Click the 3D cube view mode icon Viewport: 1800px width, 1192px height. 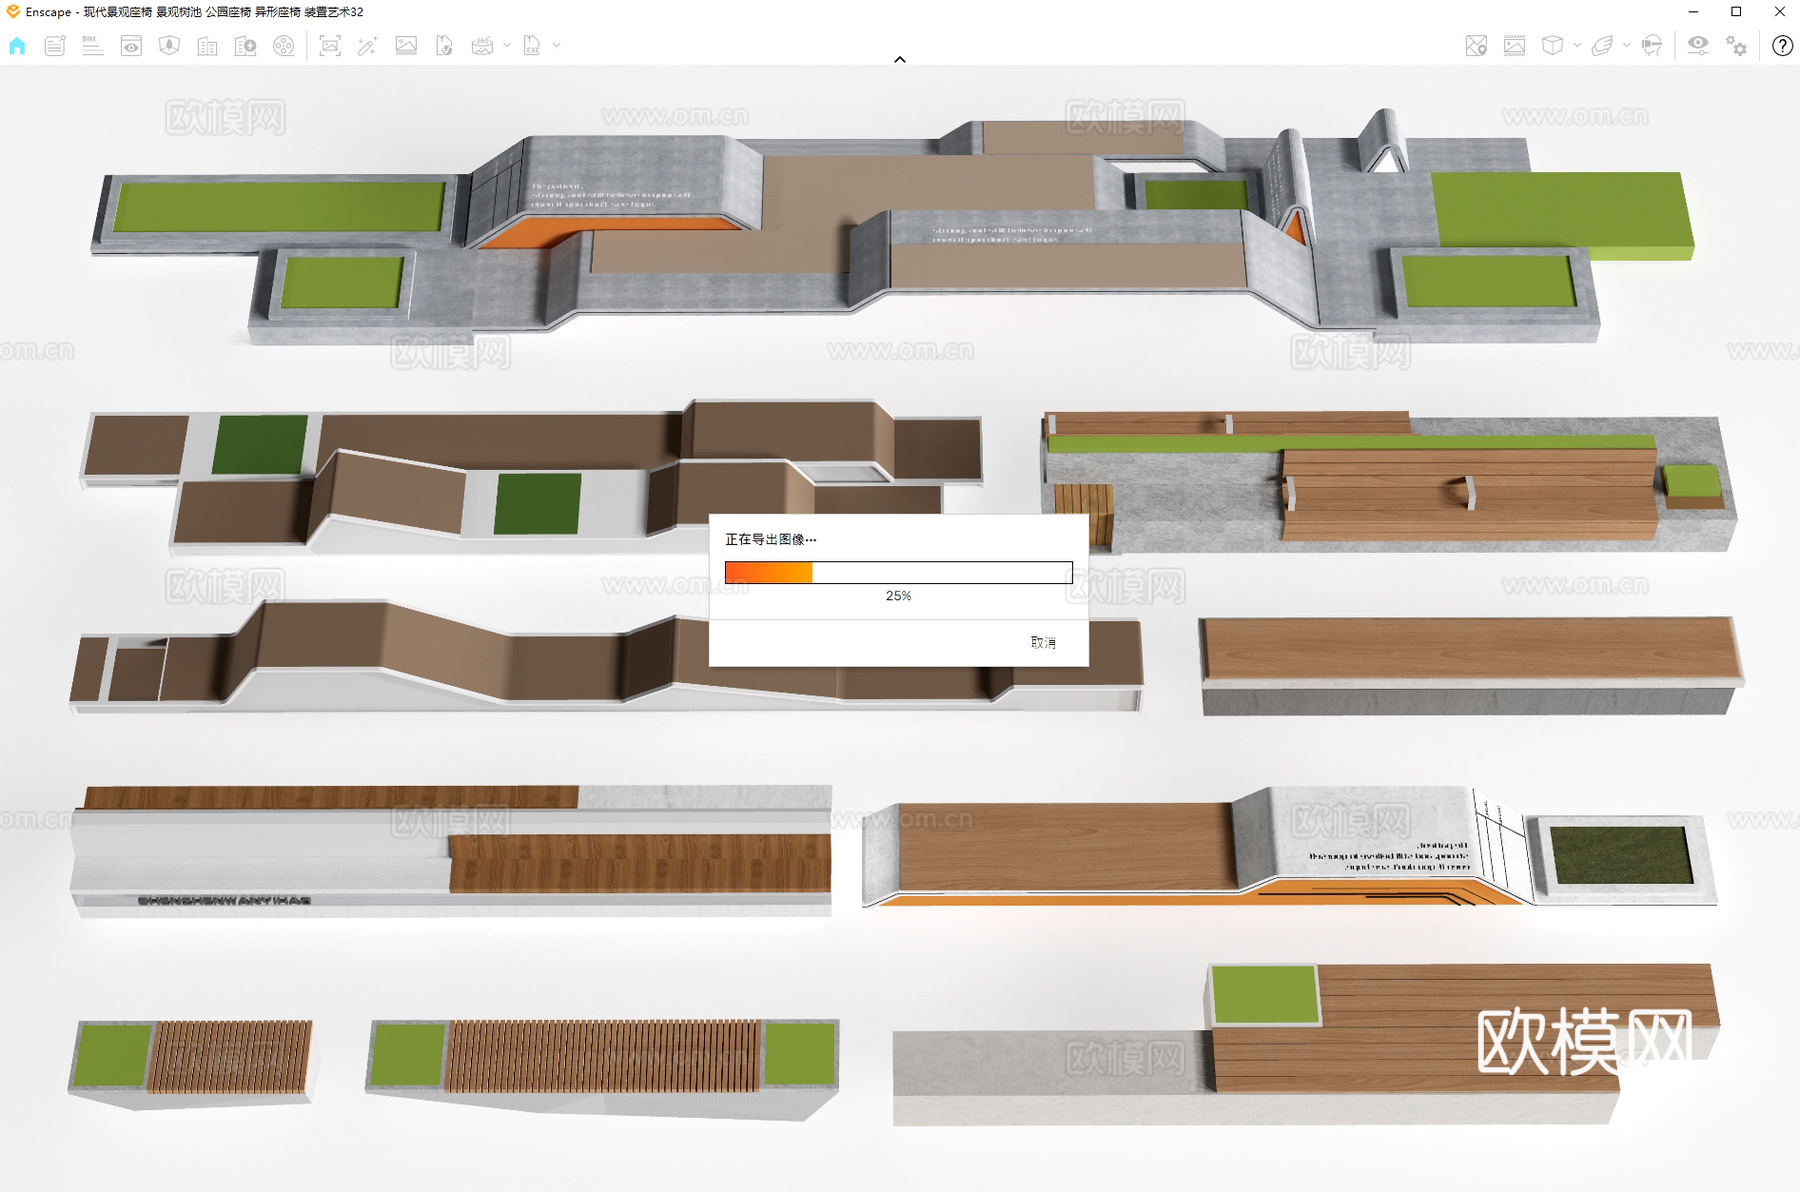point(1552,46)
